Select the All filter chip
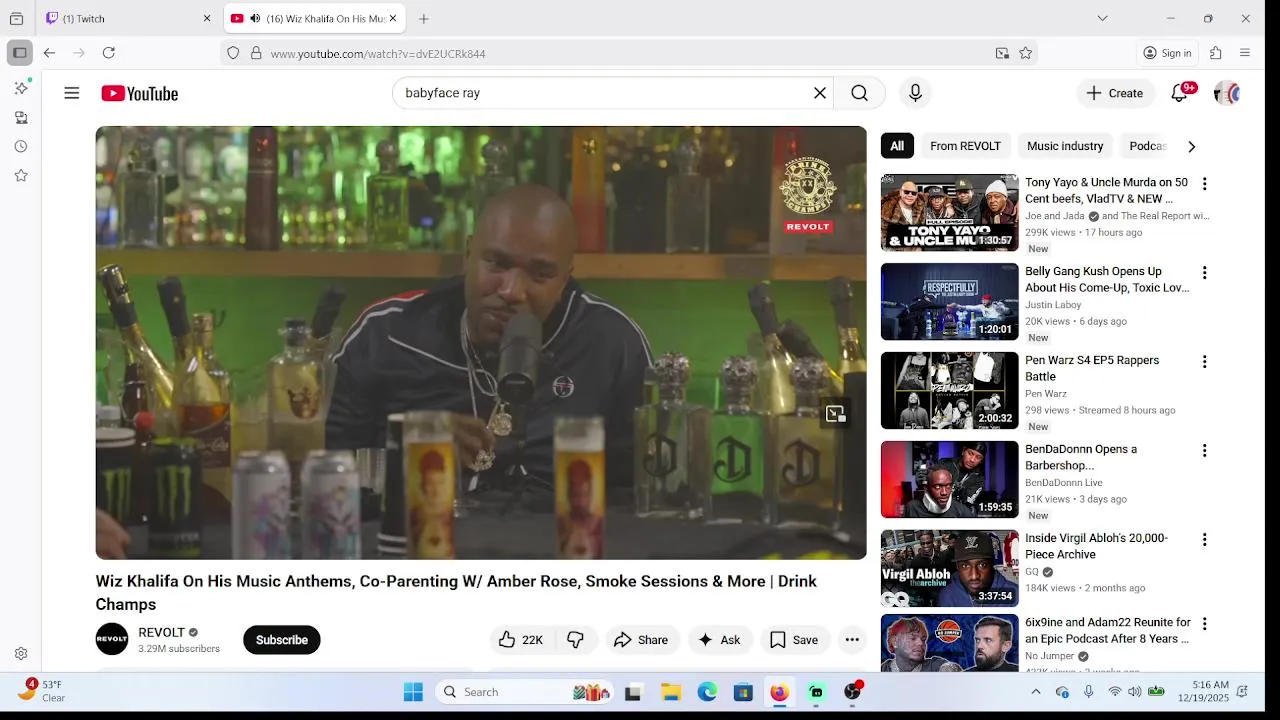 pyautogui.click(x=897, y=146)
